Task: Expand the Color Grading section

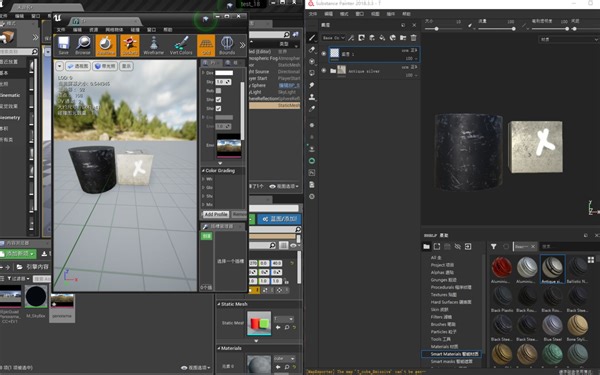Action: [x=203, y=171]
